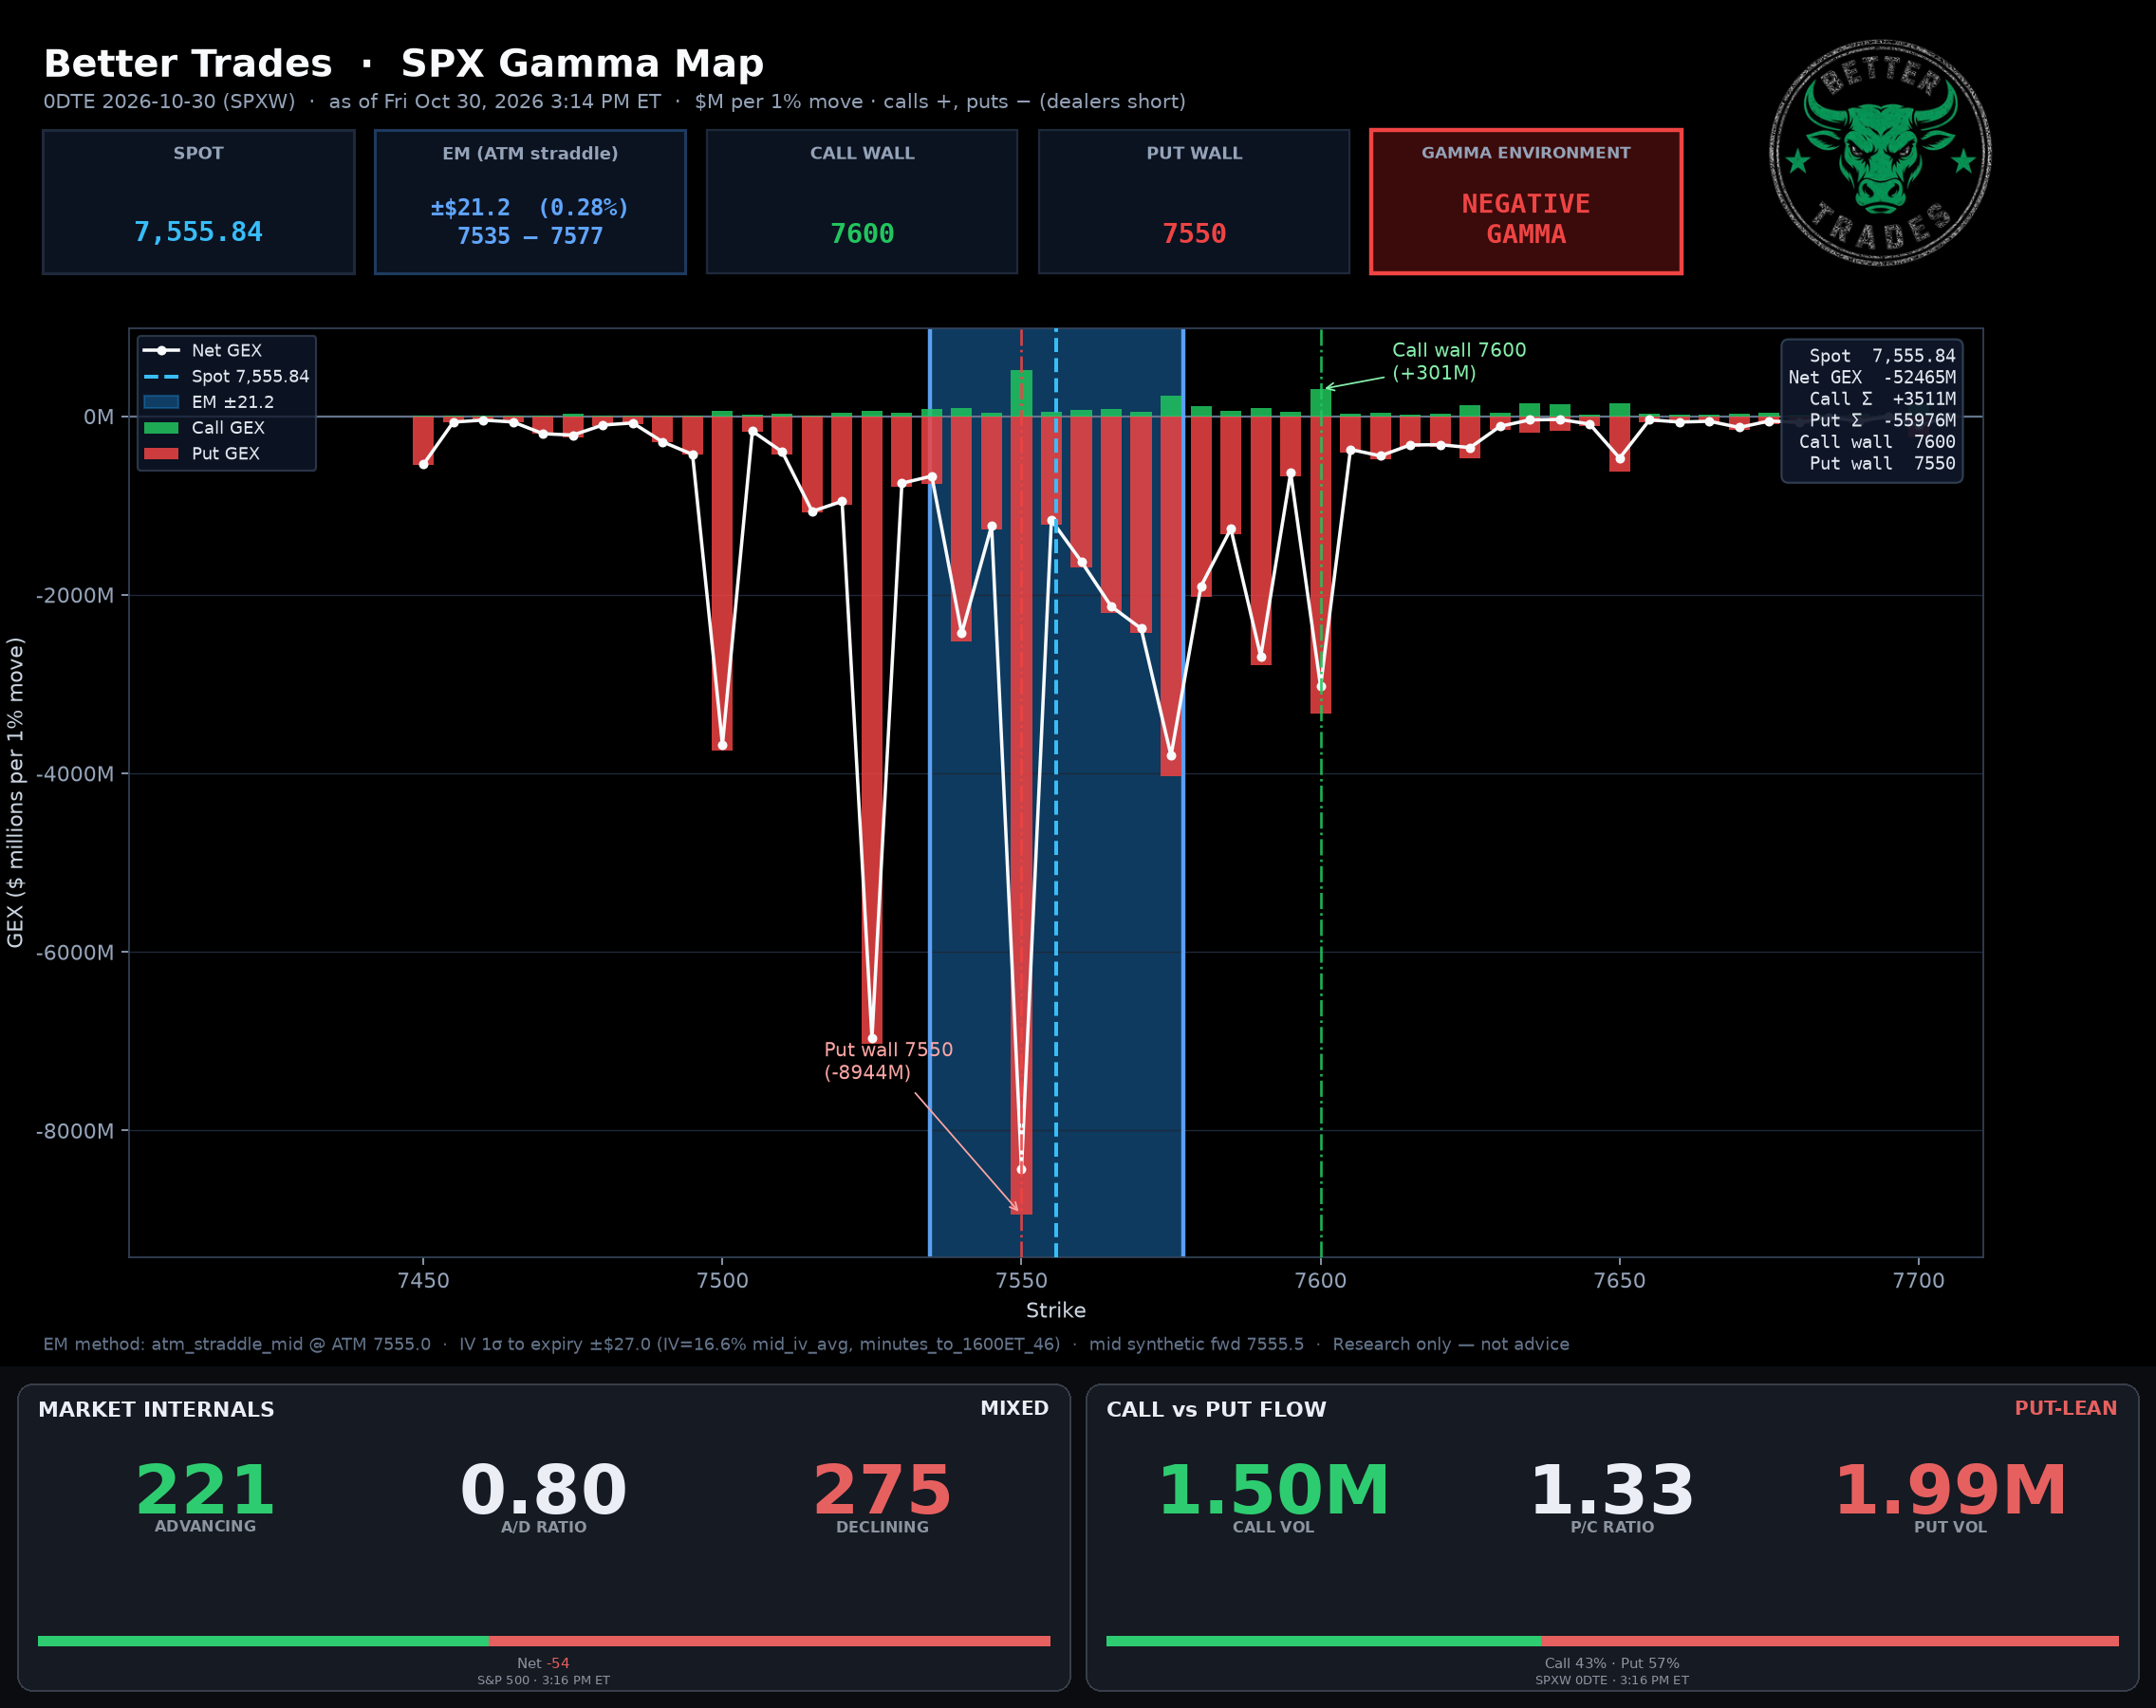
Task: Click the SPX Gamma Map title
Action: (x=582, y=64)
